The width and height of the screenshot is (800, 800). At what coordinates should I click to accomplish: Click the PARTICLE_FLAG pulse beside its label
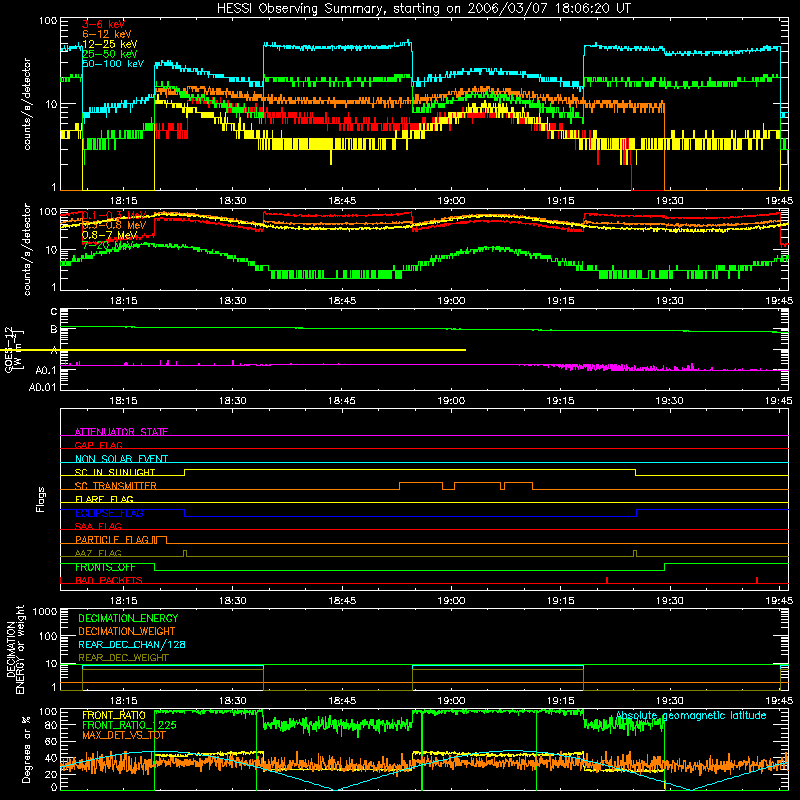click(160, 540)
